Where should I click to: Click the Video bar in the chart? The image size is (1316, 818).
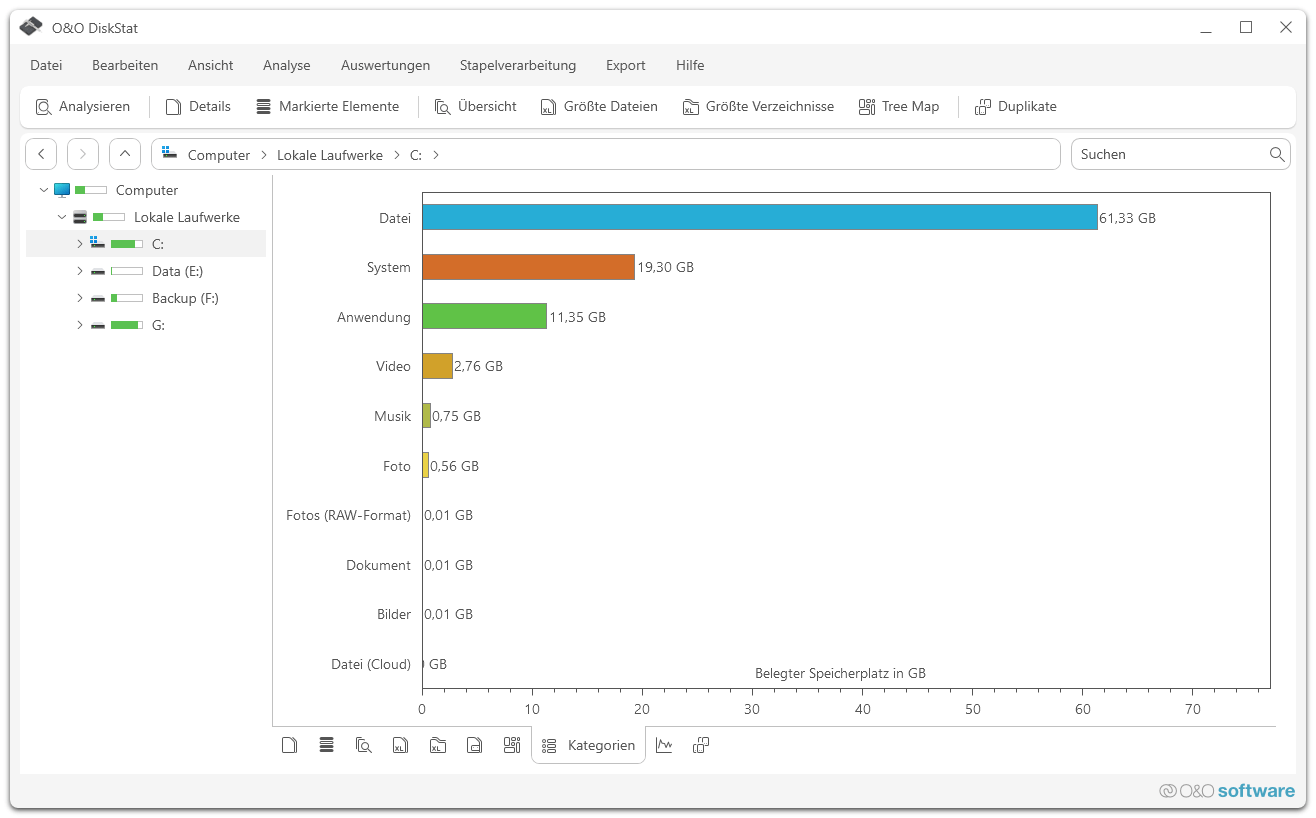point(438,366)
